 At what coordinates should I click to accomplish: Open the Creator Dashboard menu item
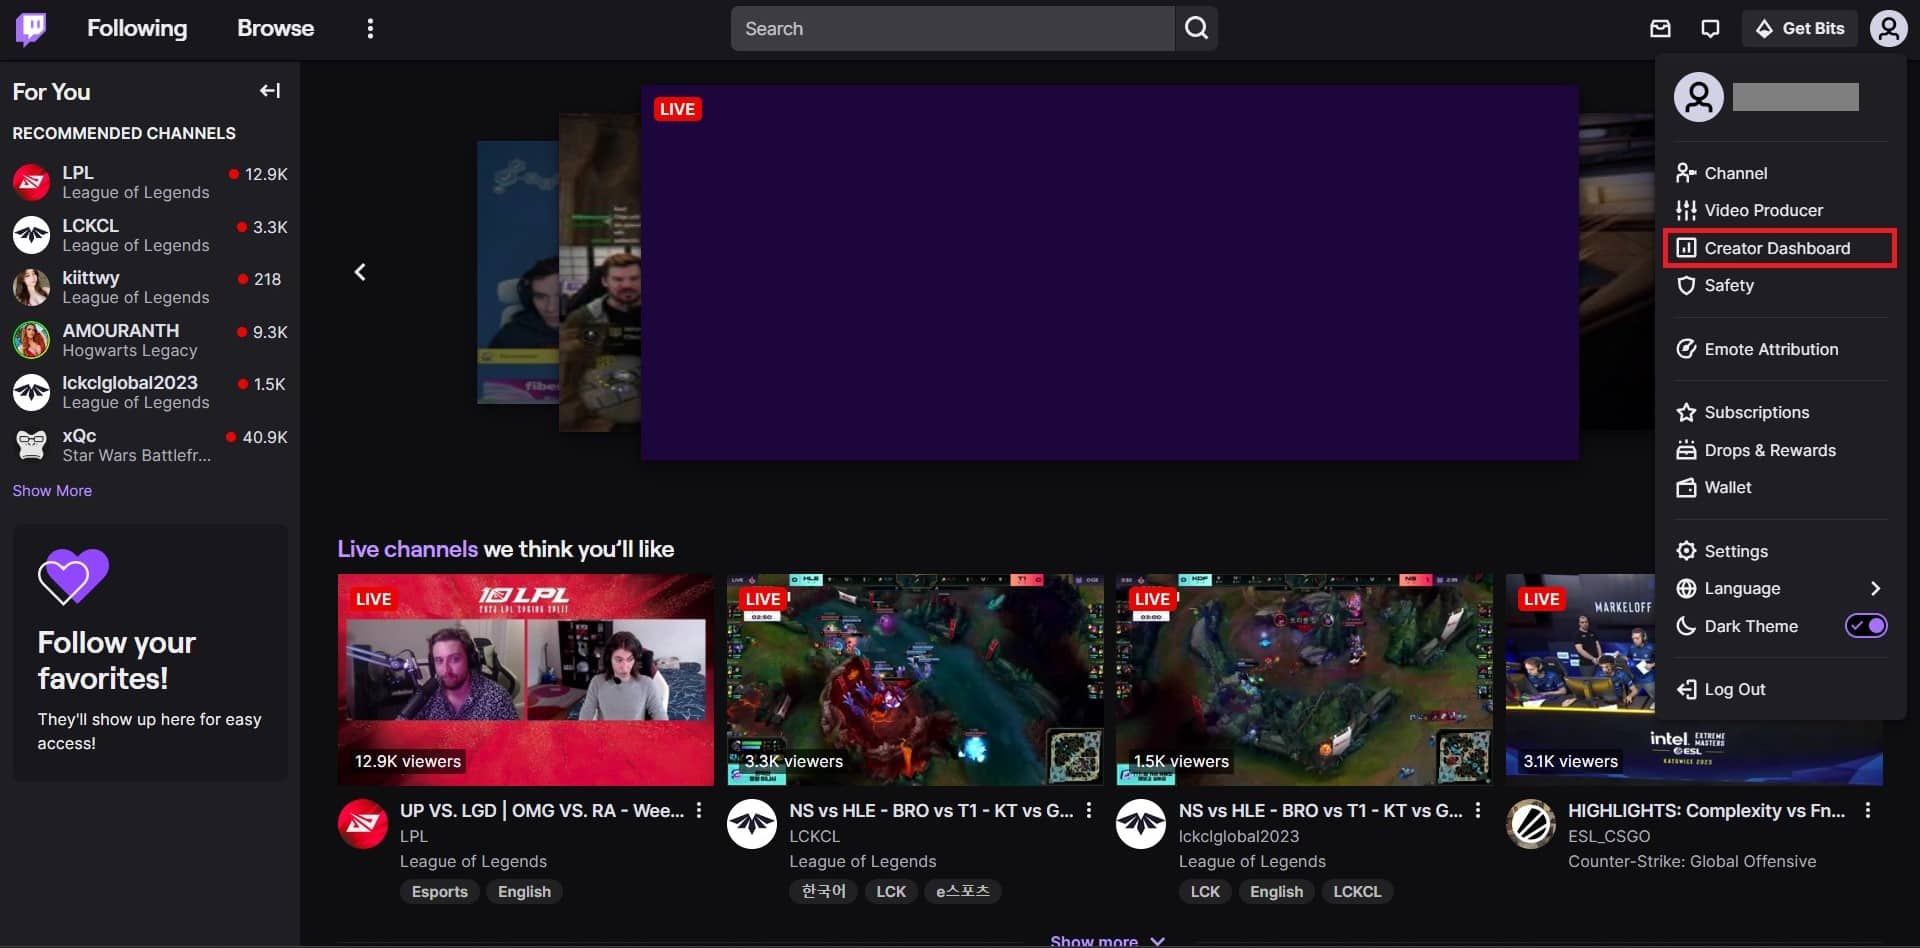pyautogui.click(x=1777, y=248)
